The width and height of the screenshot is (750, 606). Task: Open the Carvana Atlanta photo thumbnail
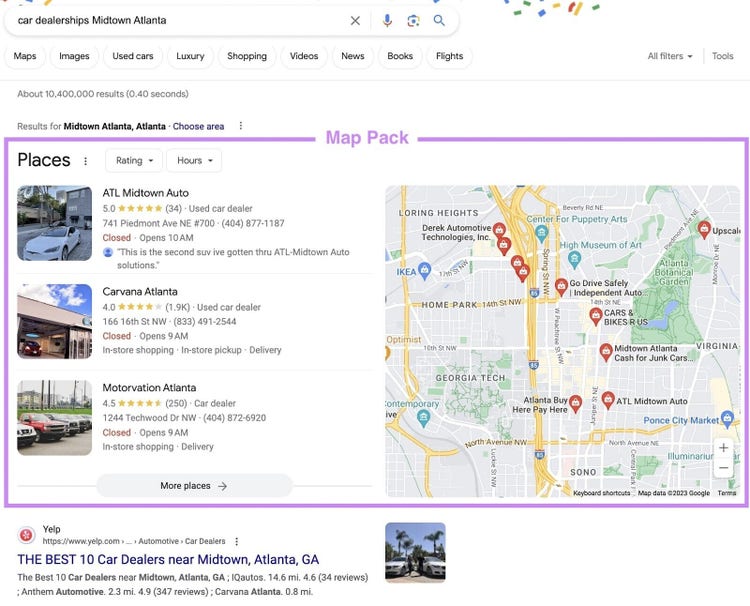[55, 321]
